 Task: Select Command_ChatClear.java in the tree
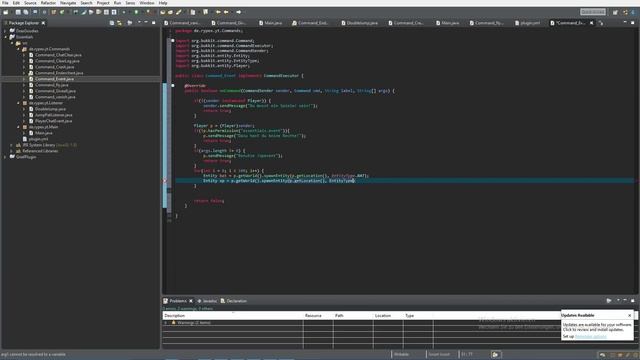pyautogui.click(x=58, y=55)
